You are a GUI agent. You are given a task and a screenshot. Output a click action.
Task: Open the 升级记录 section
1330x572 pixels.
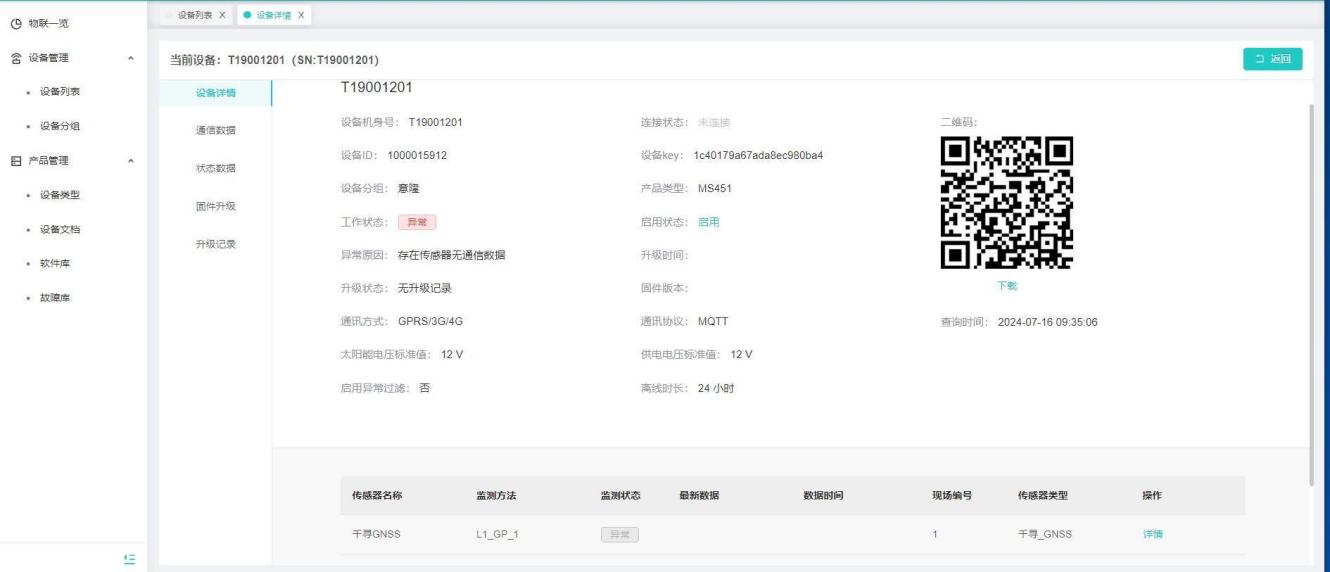click(x=216, y=244)
